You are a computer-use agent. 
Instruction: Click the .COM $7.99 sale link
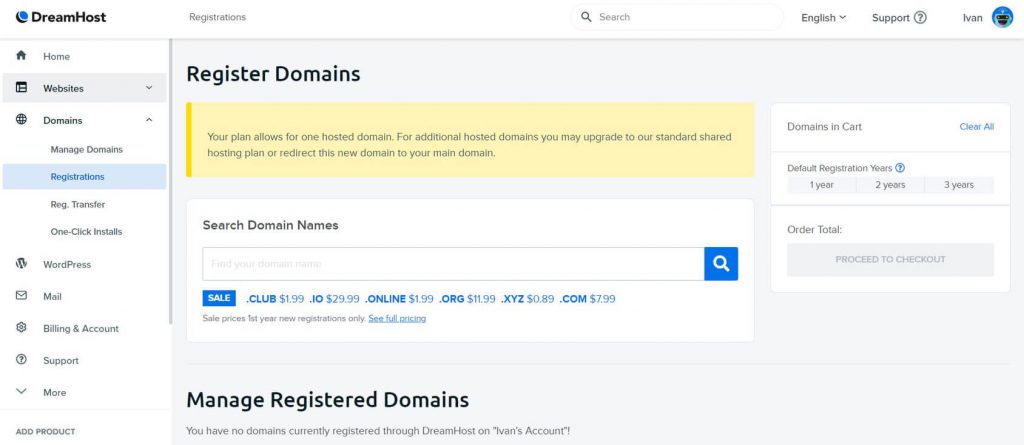click(x=587, y=299)
